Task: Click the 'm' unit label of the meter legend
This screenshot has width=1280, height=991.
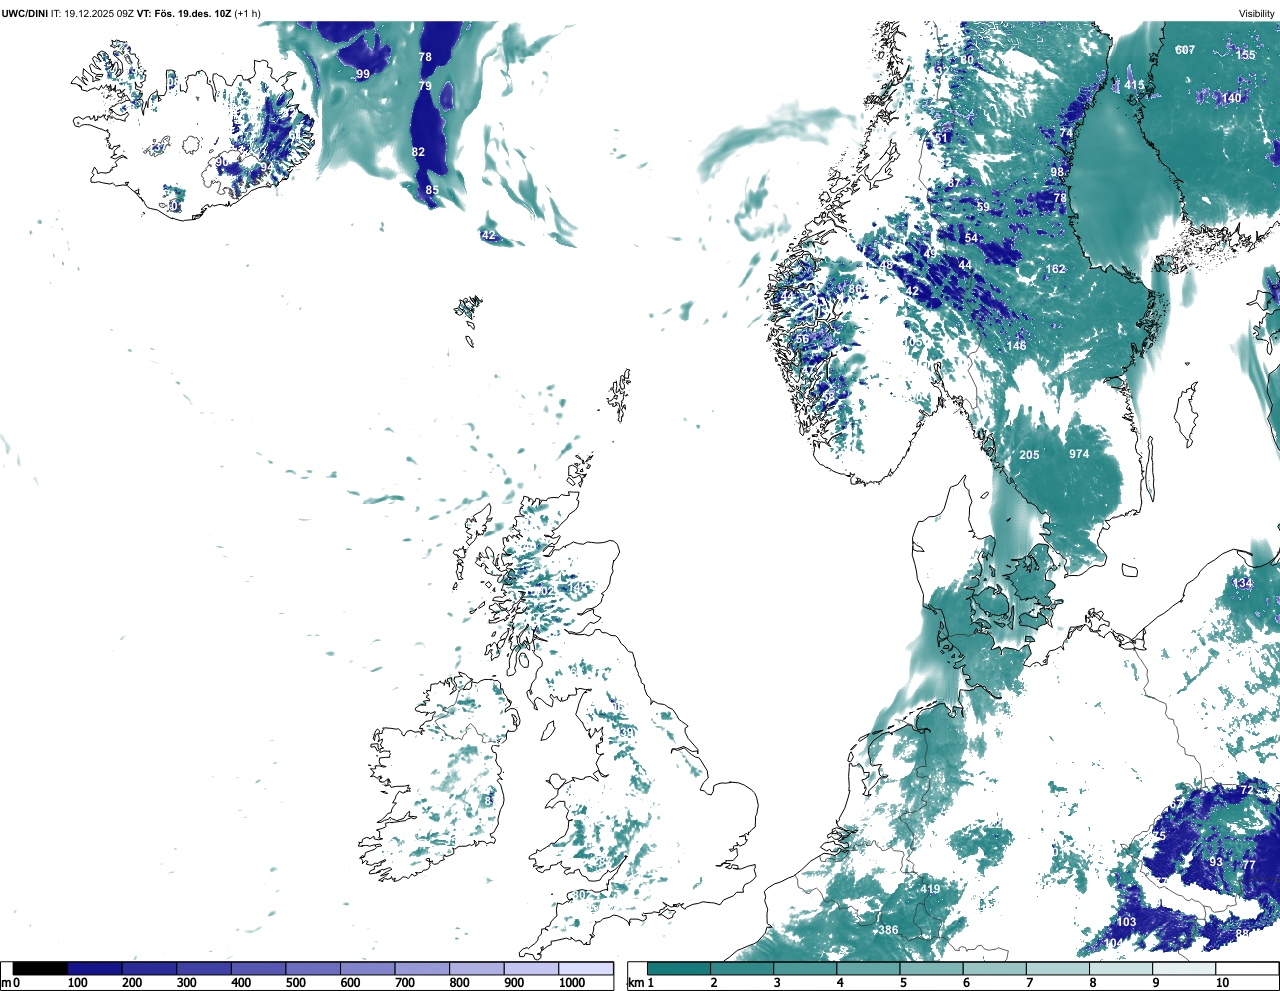Action: (6, 983)
